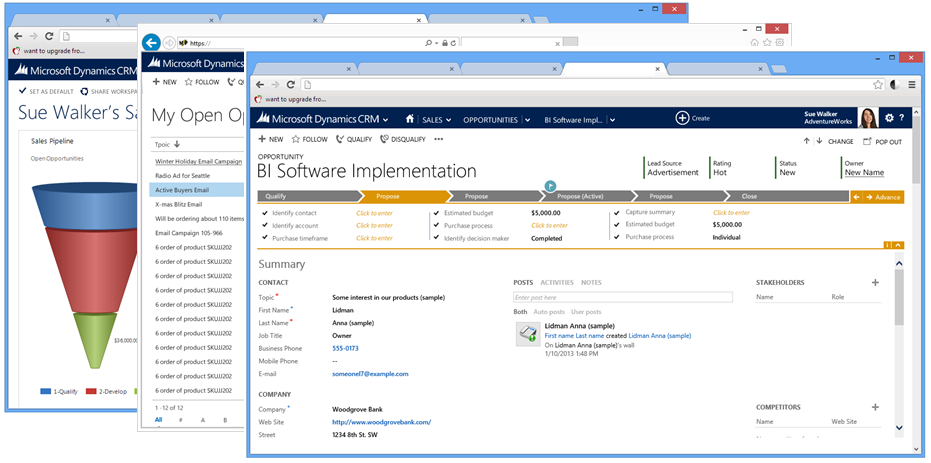Collapse the process bar chevron
931x463 pixels.
click(x=898, y=245)
